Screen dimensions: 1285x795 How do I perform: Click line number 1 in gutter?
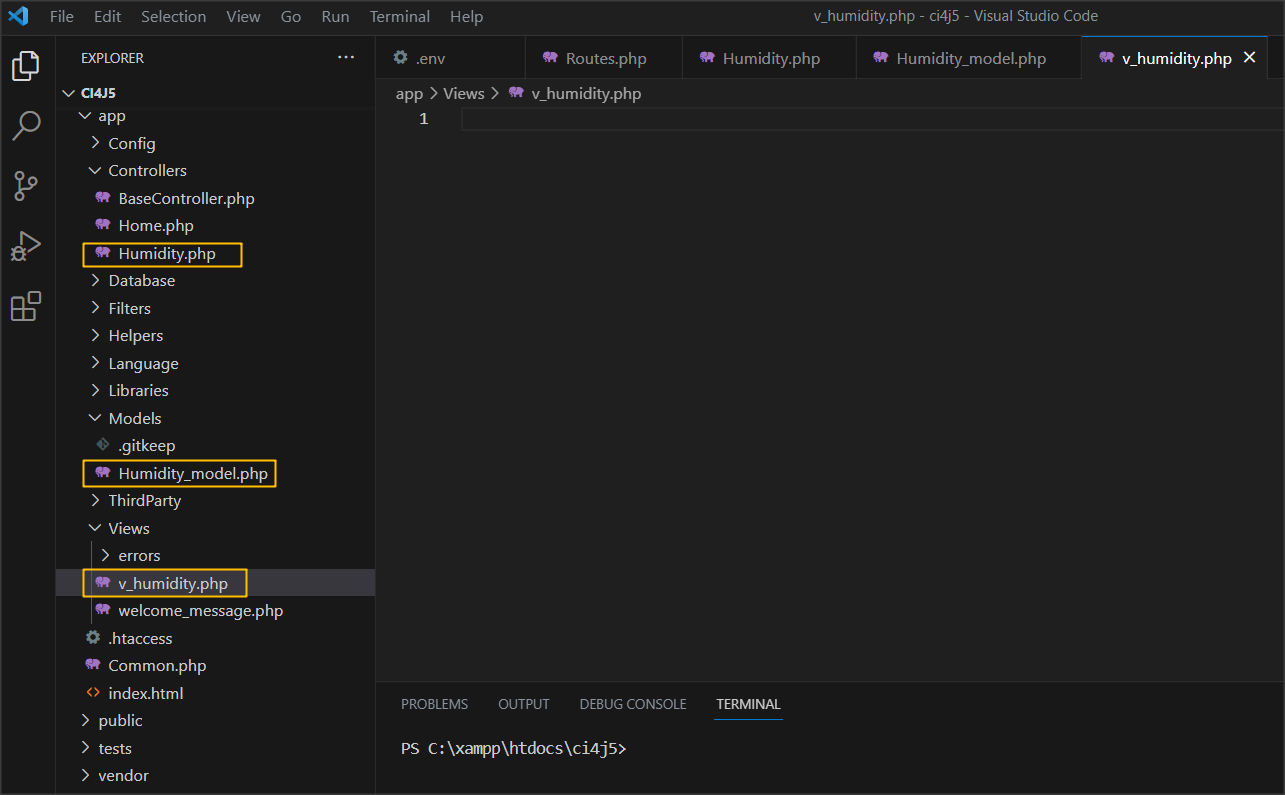point(424,119)
